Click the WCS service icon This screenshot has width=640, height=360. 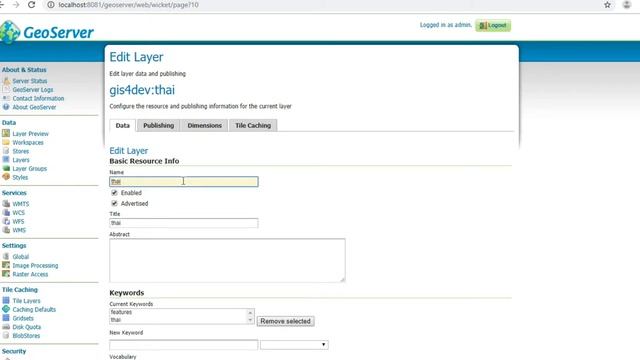coord(6,212)
